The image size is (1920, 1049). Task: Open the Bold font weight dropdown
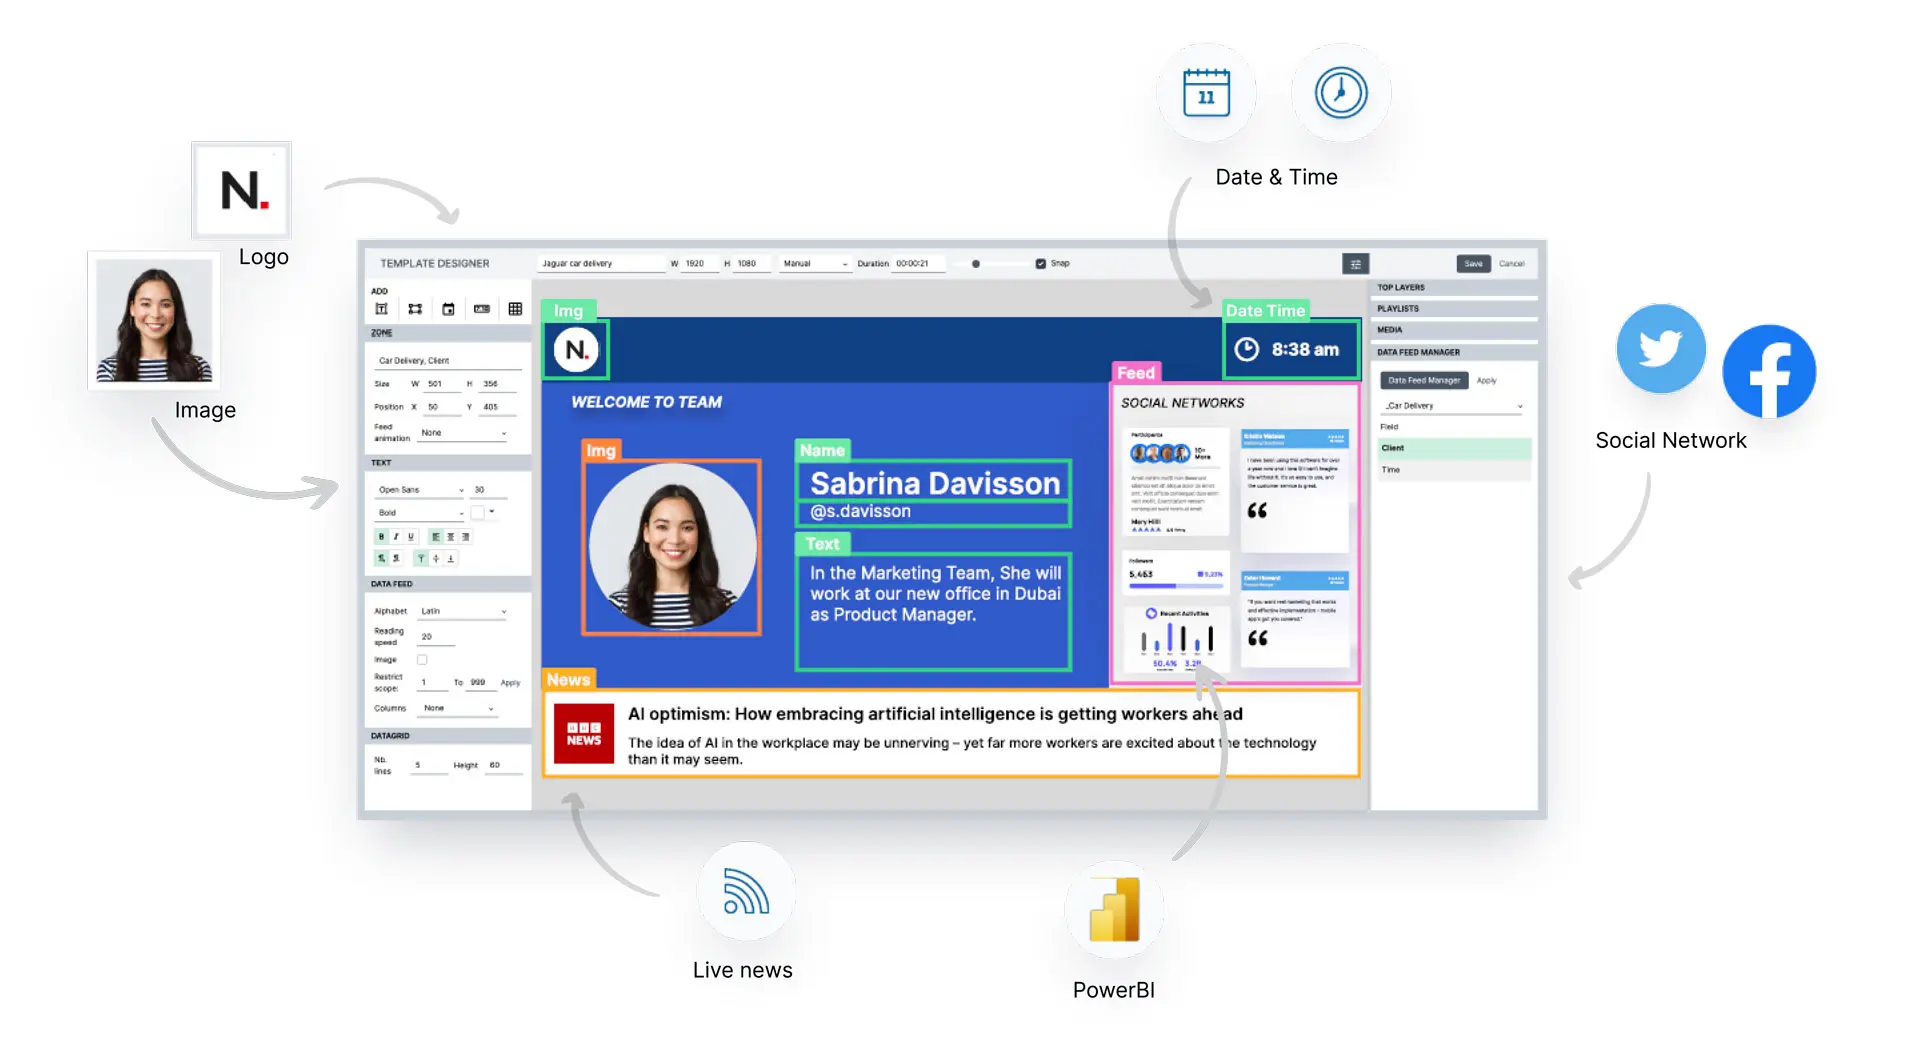[421, 513]
